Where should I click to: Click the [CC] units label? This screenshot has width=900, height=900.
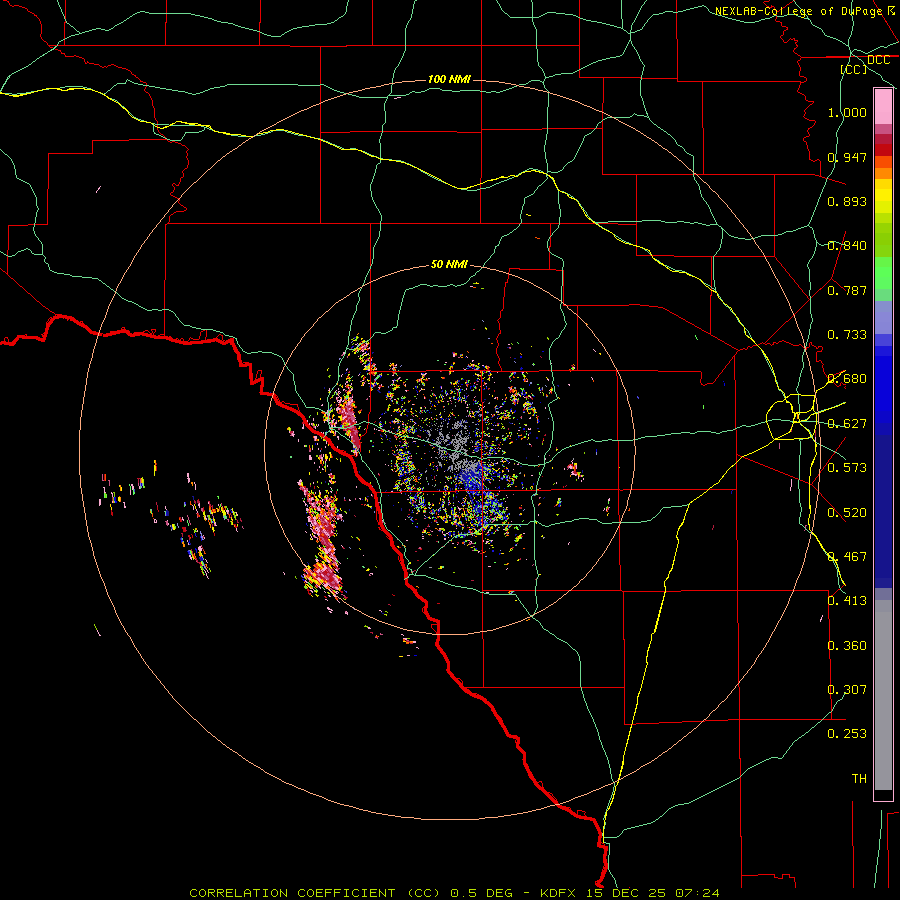click(854, 69)
